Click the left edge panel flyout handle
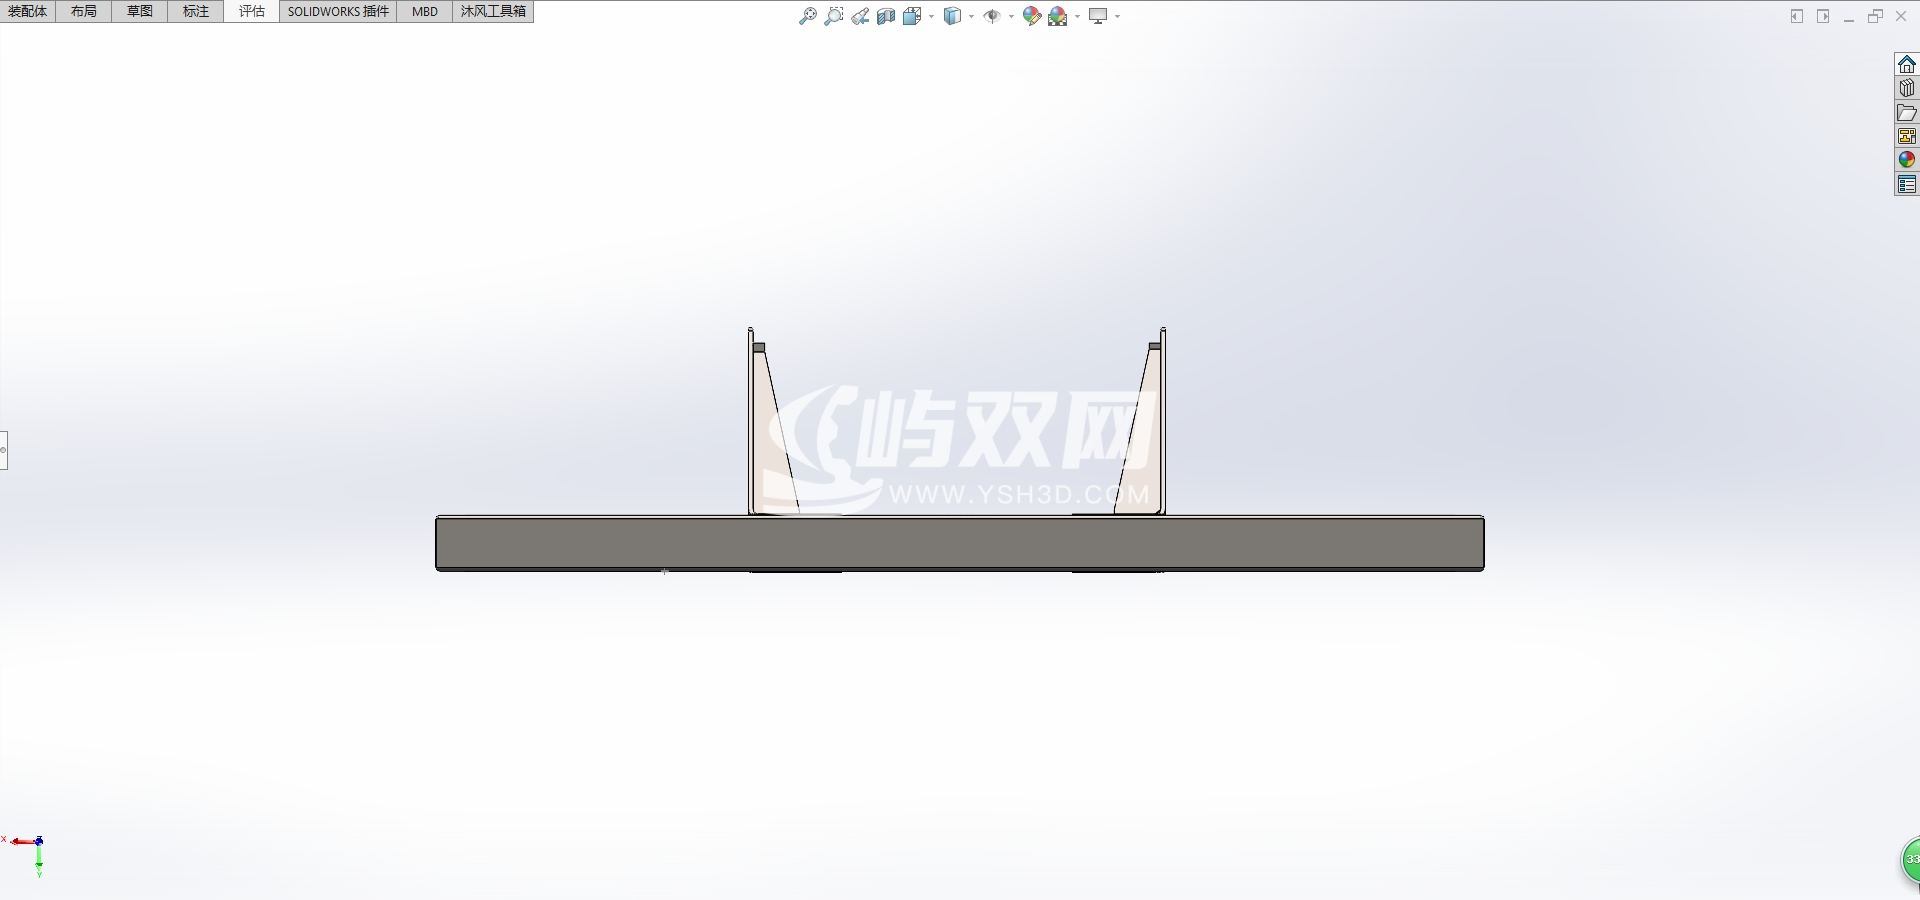Image resolution: width=1920 pixels, height=900 pixels. (x=4, y=450)
